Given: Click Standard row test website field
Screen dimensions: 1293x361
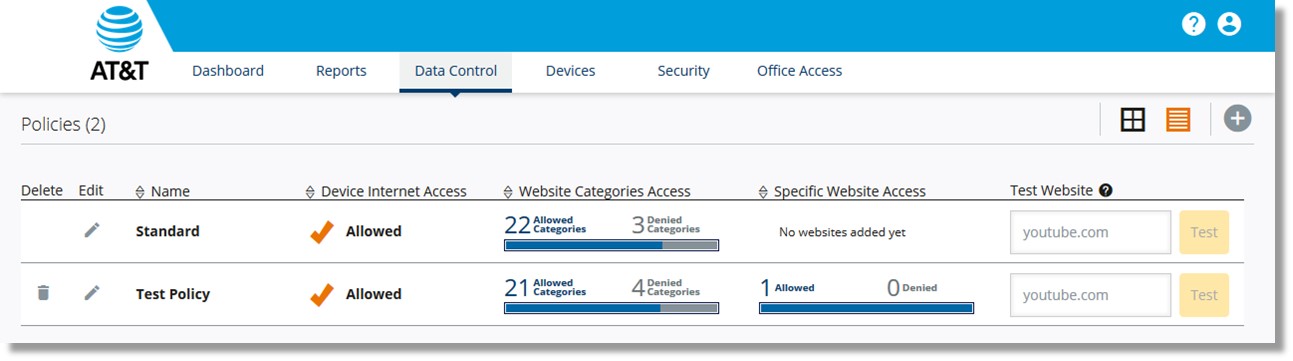Looking at the screenshot, I should [x=1090, y=232].
